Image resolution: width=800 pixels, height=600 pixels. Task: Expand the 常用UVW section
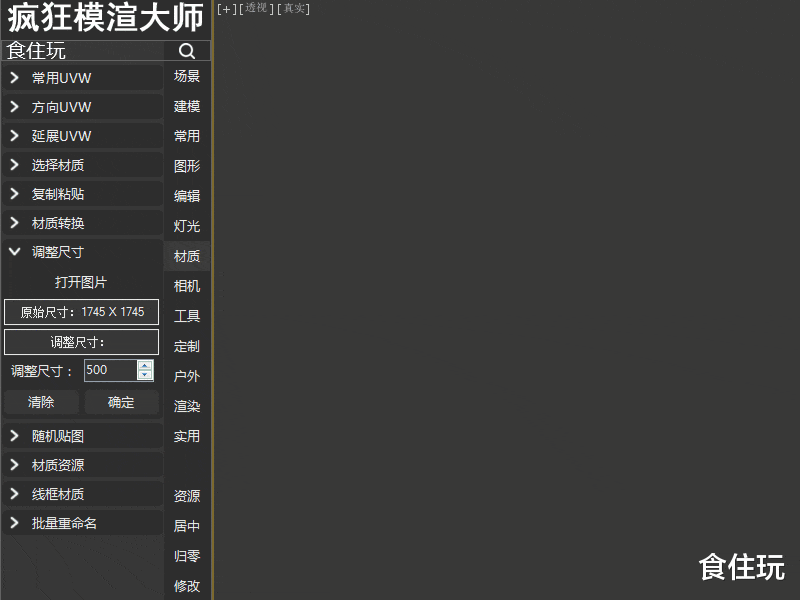click(80, 77)
